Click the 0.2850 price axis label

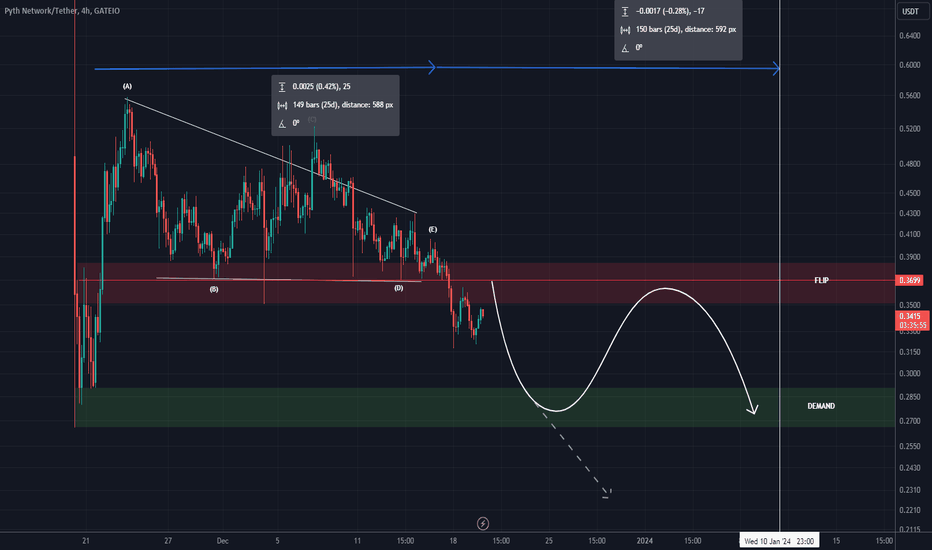click(x=909, y=397)
